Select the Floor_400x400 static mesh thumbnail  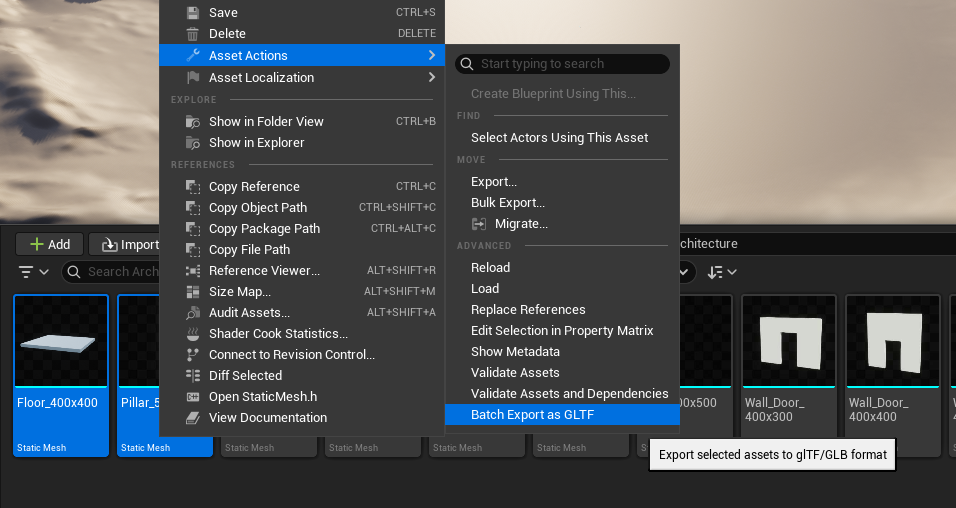pyautogui.click(x=61, y=374)
